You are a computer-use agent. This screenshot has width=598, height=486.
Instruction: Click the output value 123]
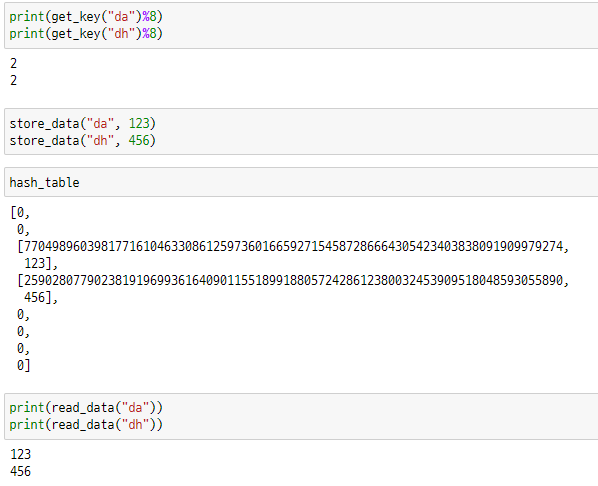38,264
